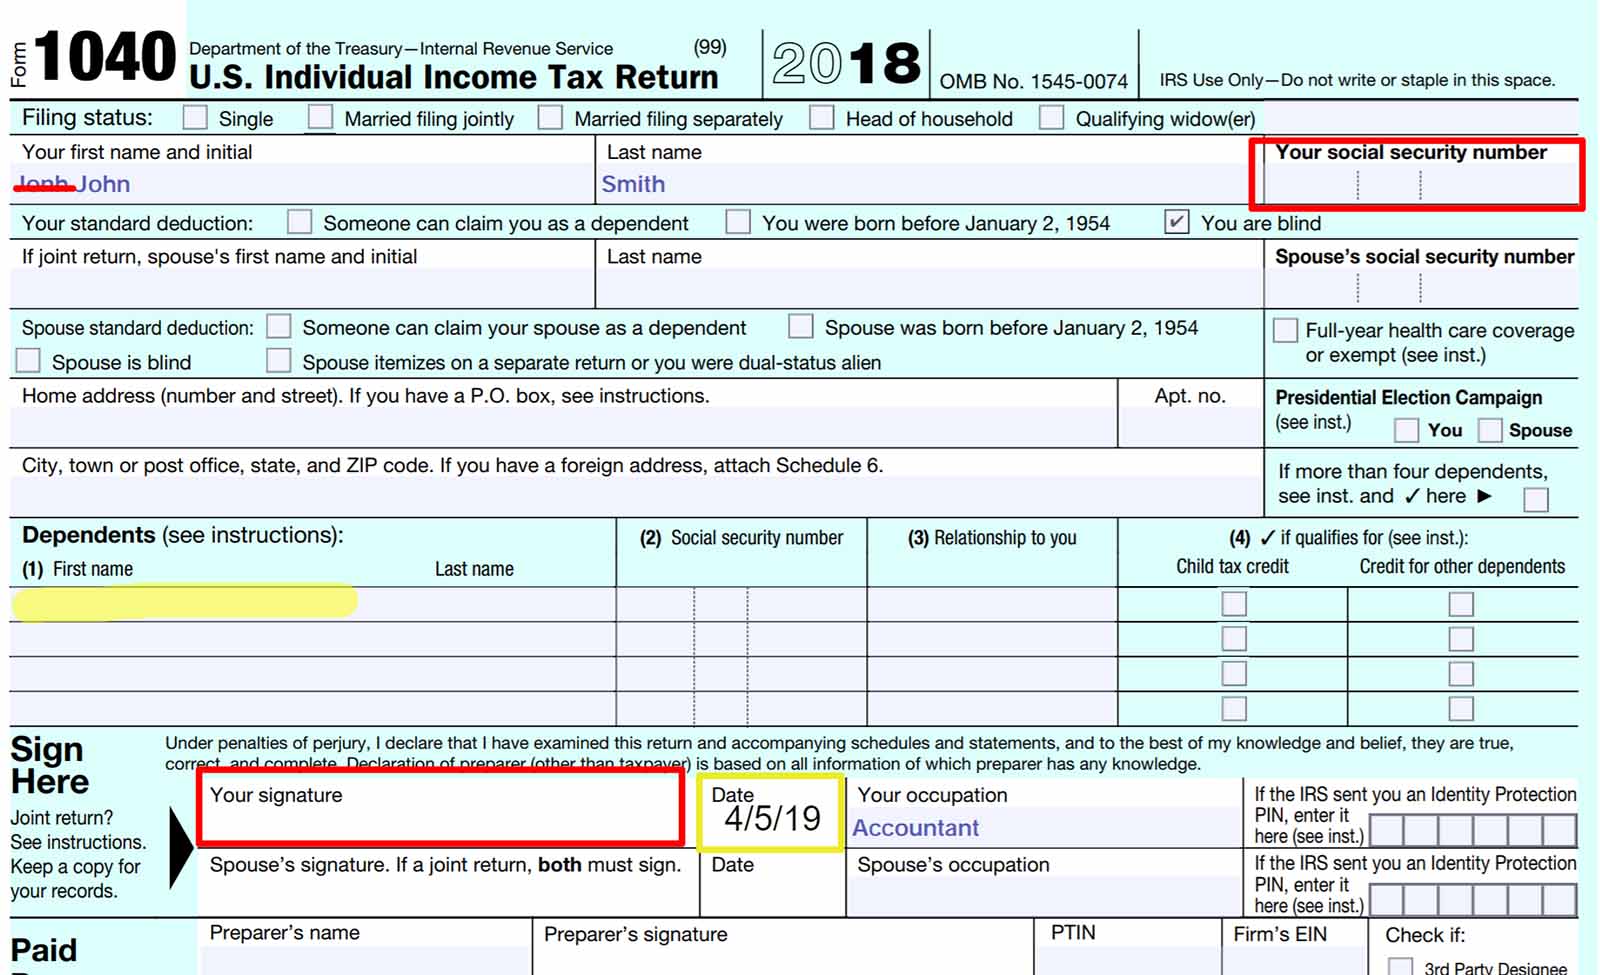Click the 'Under penalties of perjury' declaration text
Viewport: 1600px width, 975px height.
[x=839, y=753]
